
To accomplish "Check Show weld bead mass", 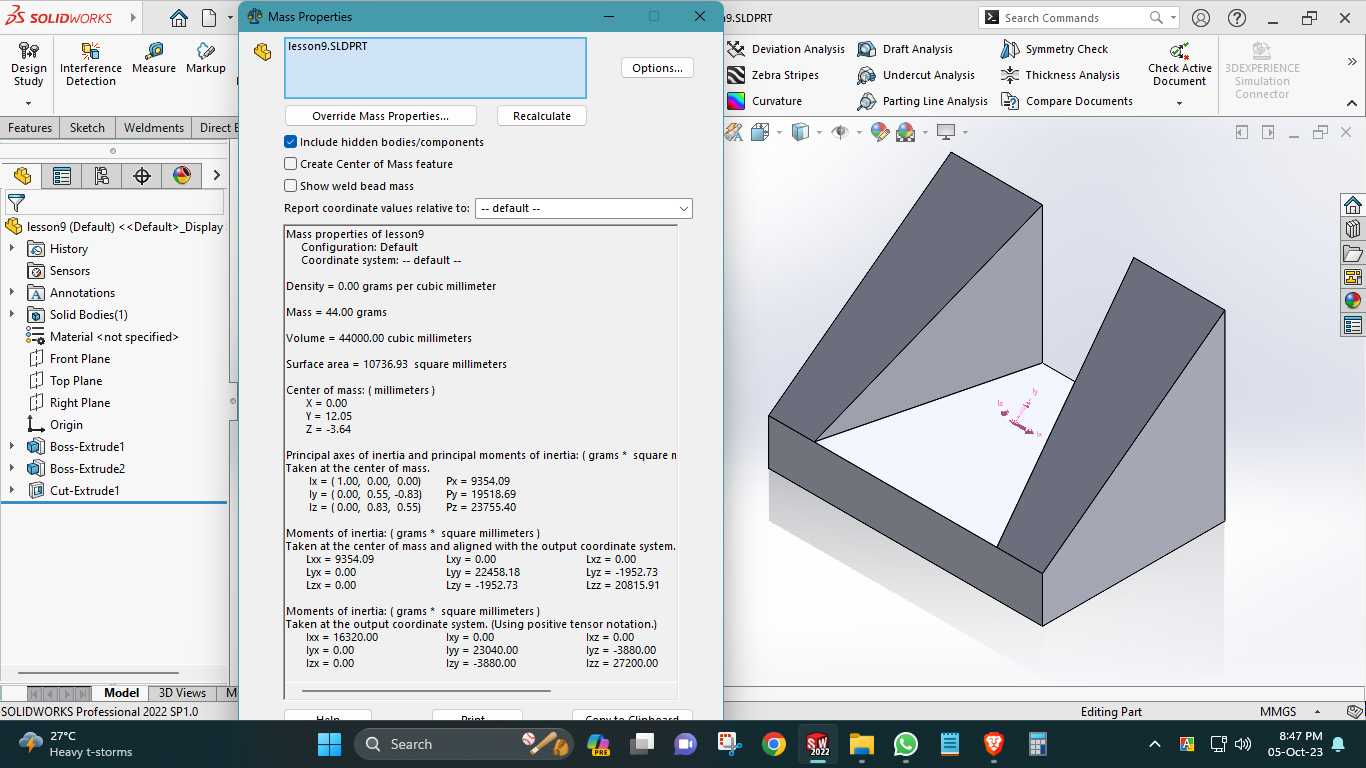I will click(291, 186).
